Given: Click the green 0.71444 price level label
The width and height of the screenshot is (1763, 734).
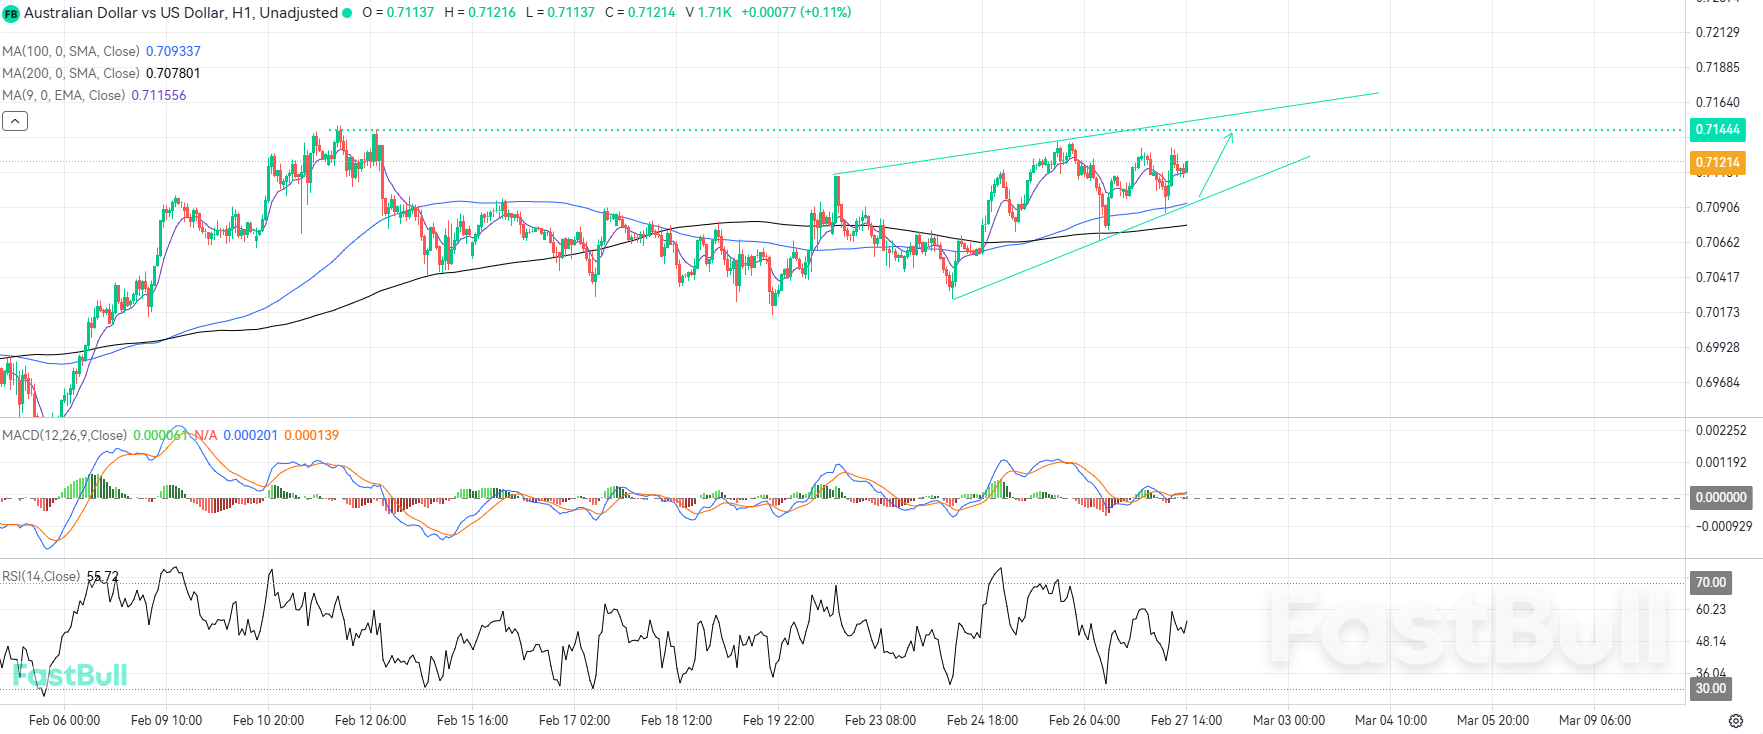Looking at the screenshot, I should click(x=1717, y=129).
